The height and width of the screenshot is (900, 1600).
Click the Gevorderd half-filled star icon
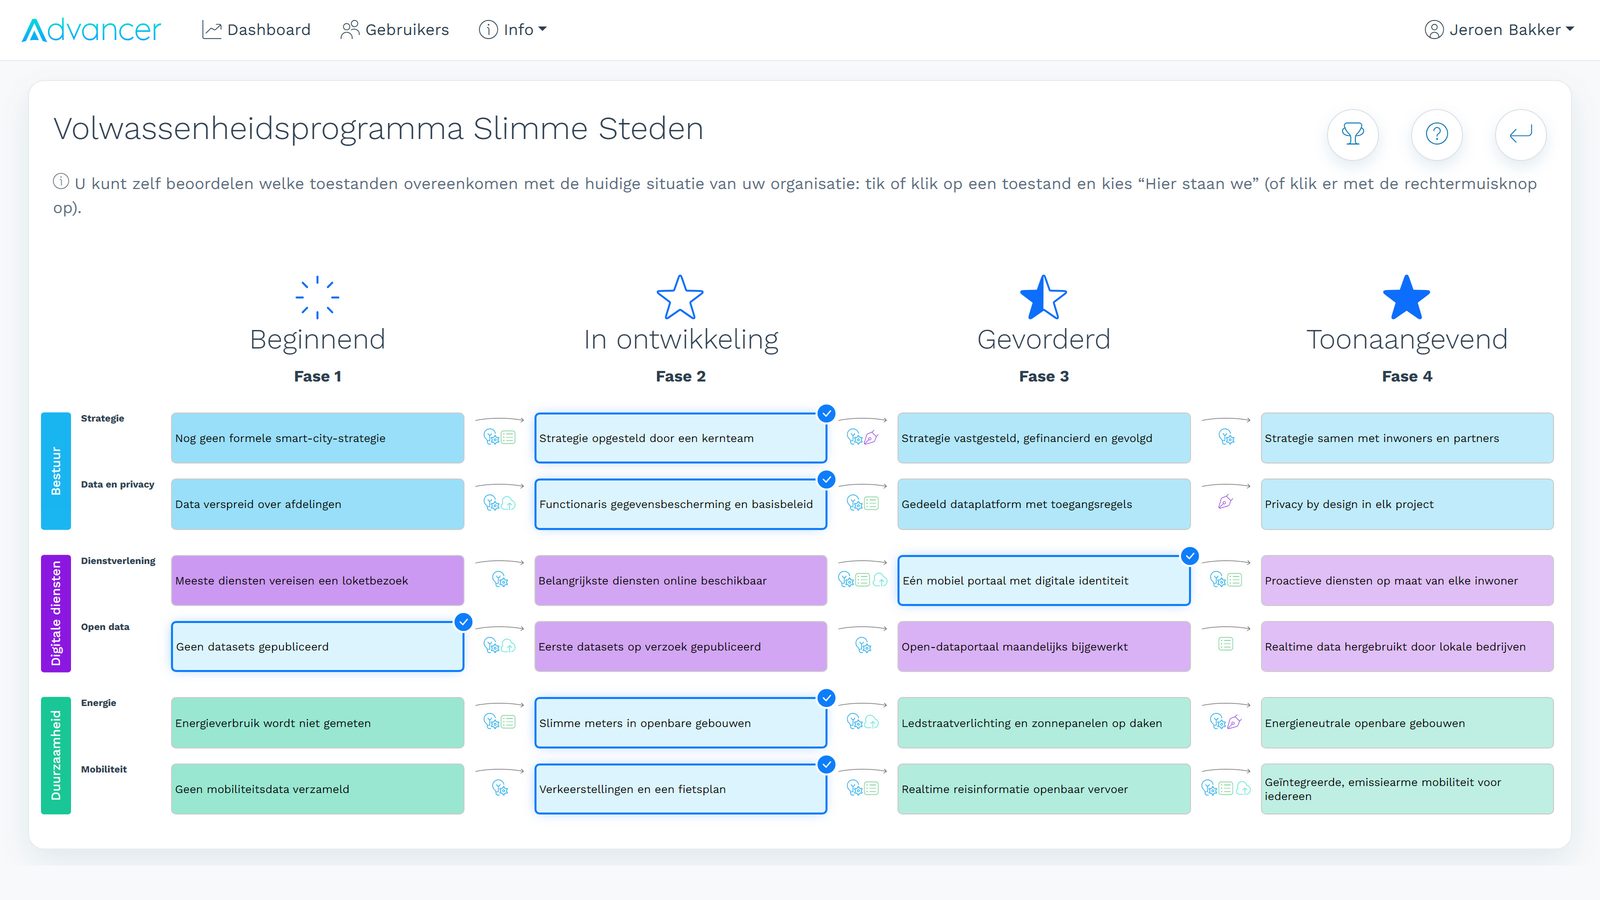pos(1043,297)
